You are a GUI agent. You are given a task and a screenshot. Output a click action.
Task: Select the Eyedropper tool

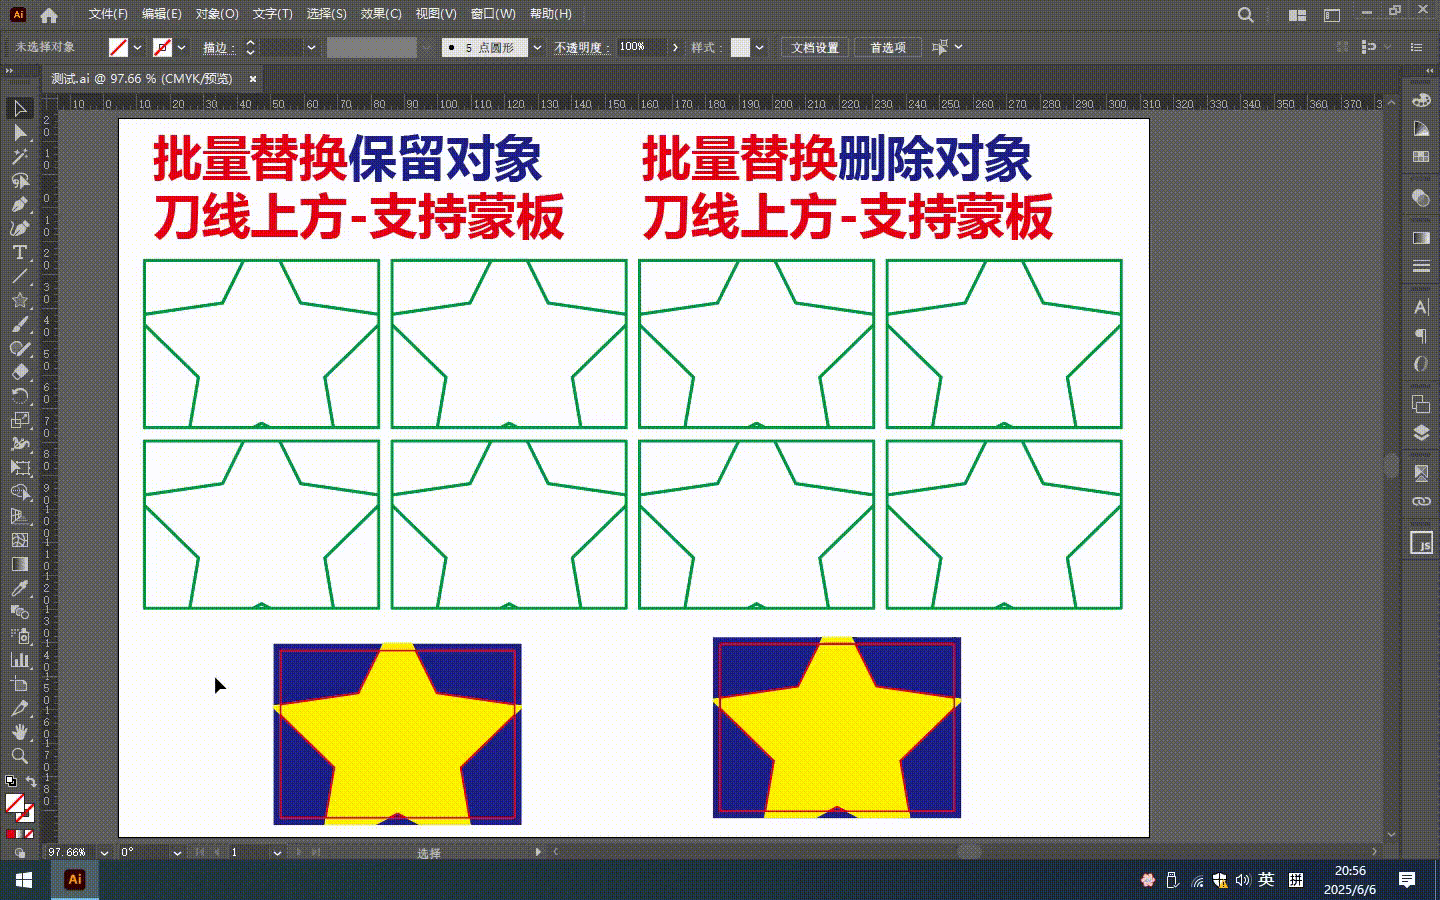click(x=19, y=589)
